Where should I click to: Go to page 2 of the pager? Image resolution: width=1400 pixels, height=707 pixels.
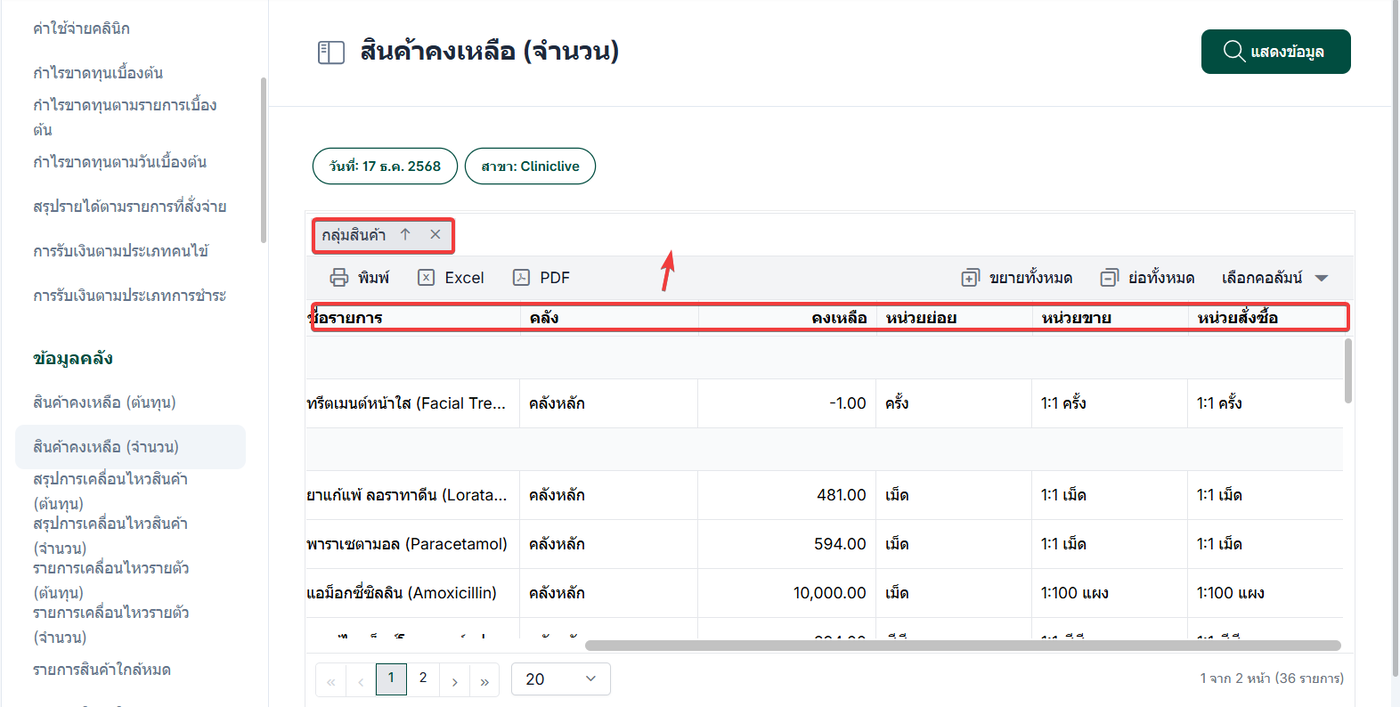(x=423, y=679)
